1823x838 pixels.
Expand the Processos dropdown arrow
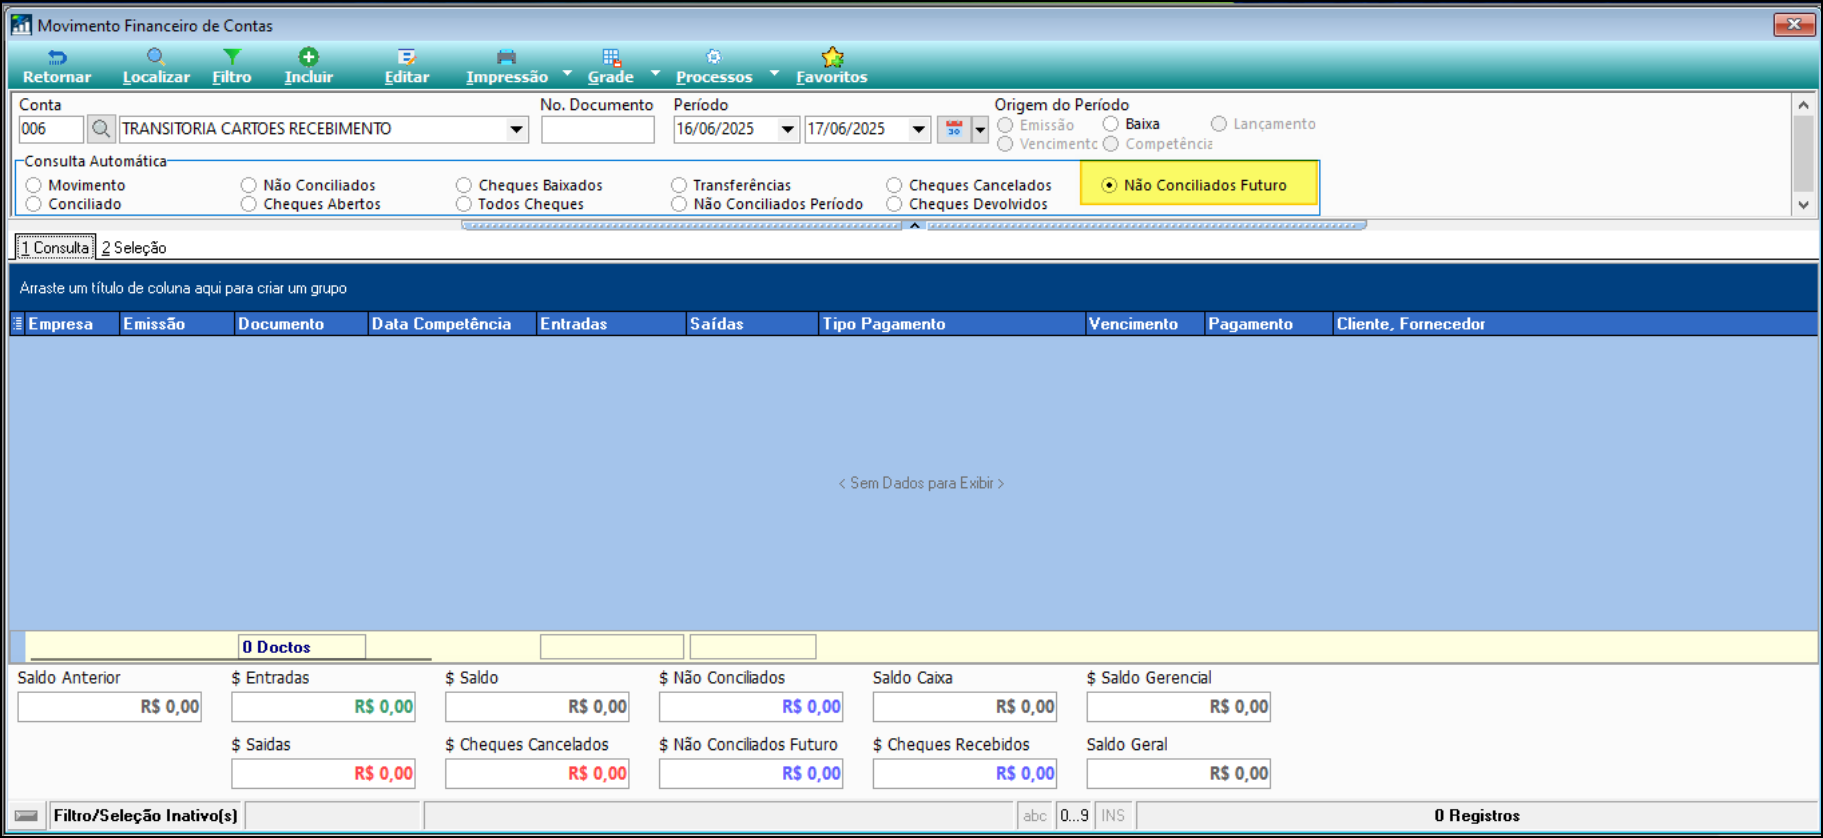click(774, 73)
